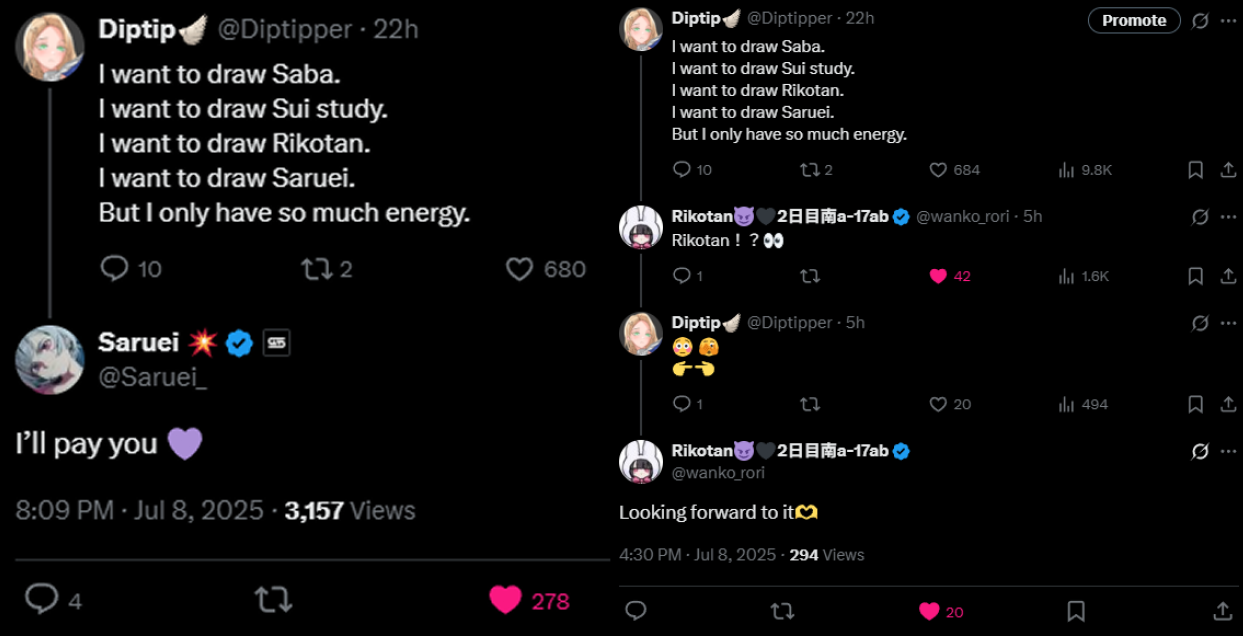Open more options on Rikotan's final reply
The height and width of the screenshot is (636, 1243).
tap(1229, 451)
